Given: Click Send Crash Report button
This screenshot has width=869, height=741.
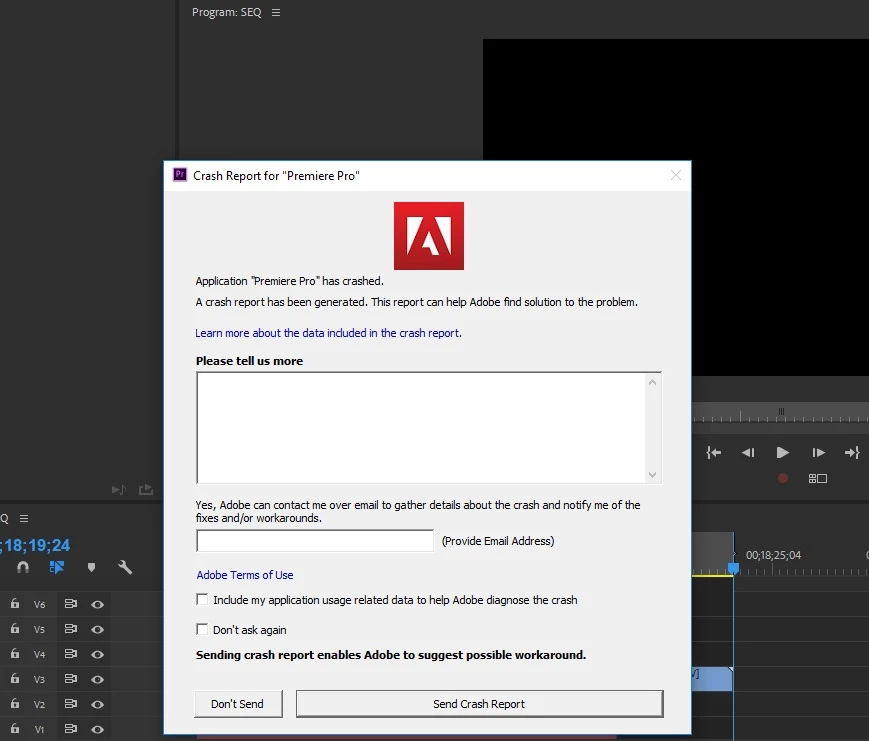Looking at the screenshot, I should [x=479, y=704].
